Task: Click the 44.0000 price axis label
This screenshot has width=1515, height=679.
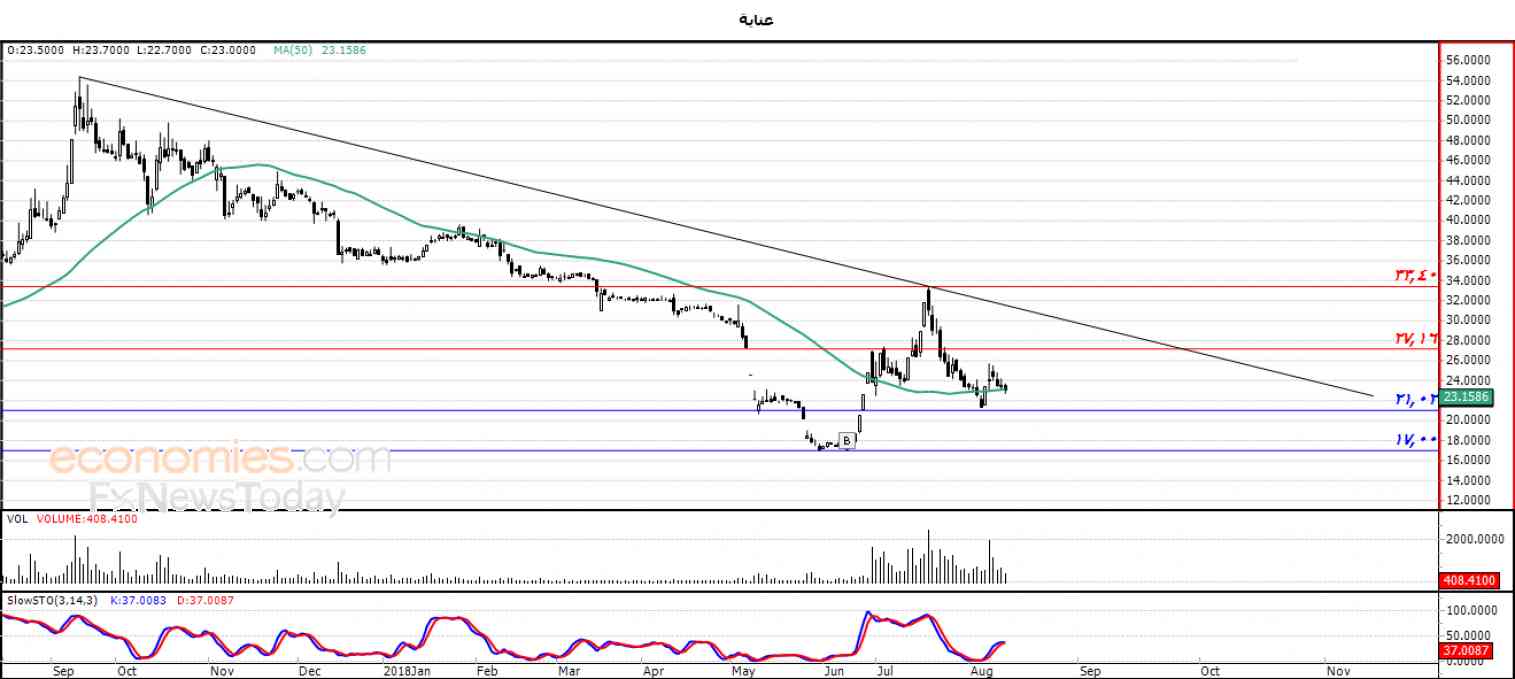Action: (1468, 180)
